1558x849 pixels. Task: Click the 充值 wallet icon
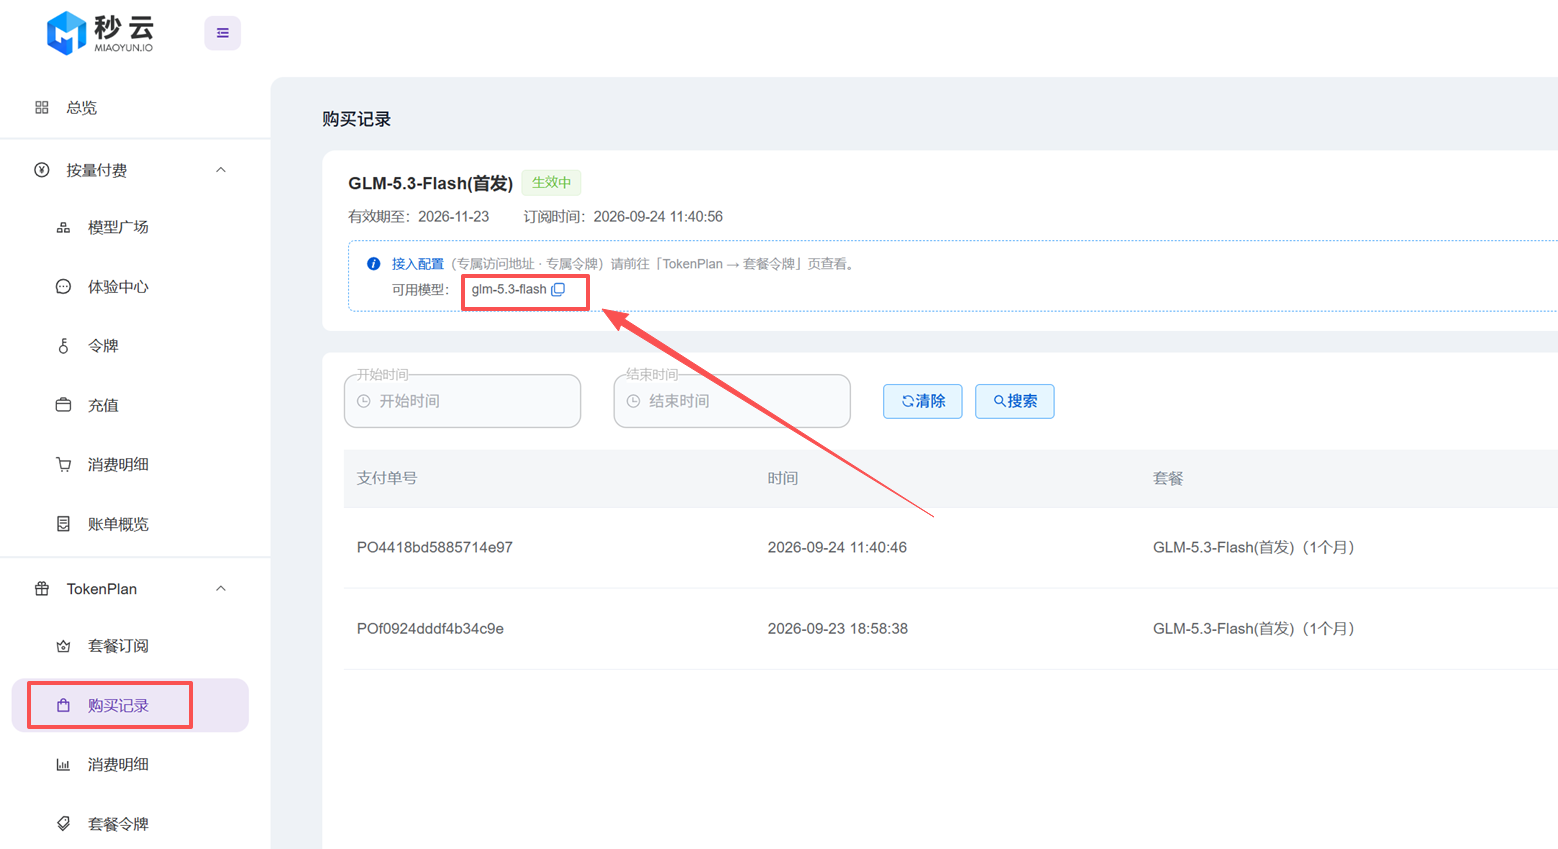63,405
